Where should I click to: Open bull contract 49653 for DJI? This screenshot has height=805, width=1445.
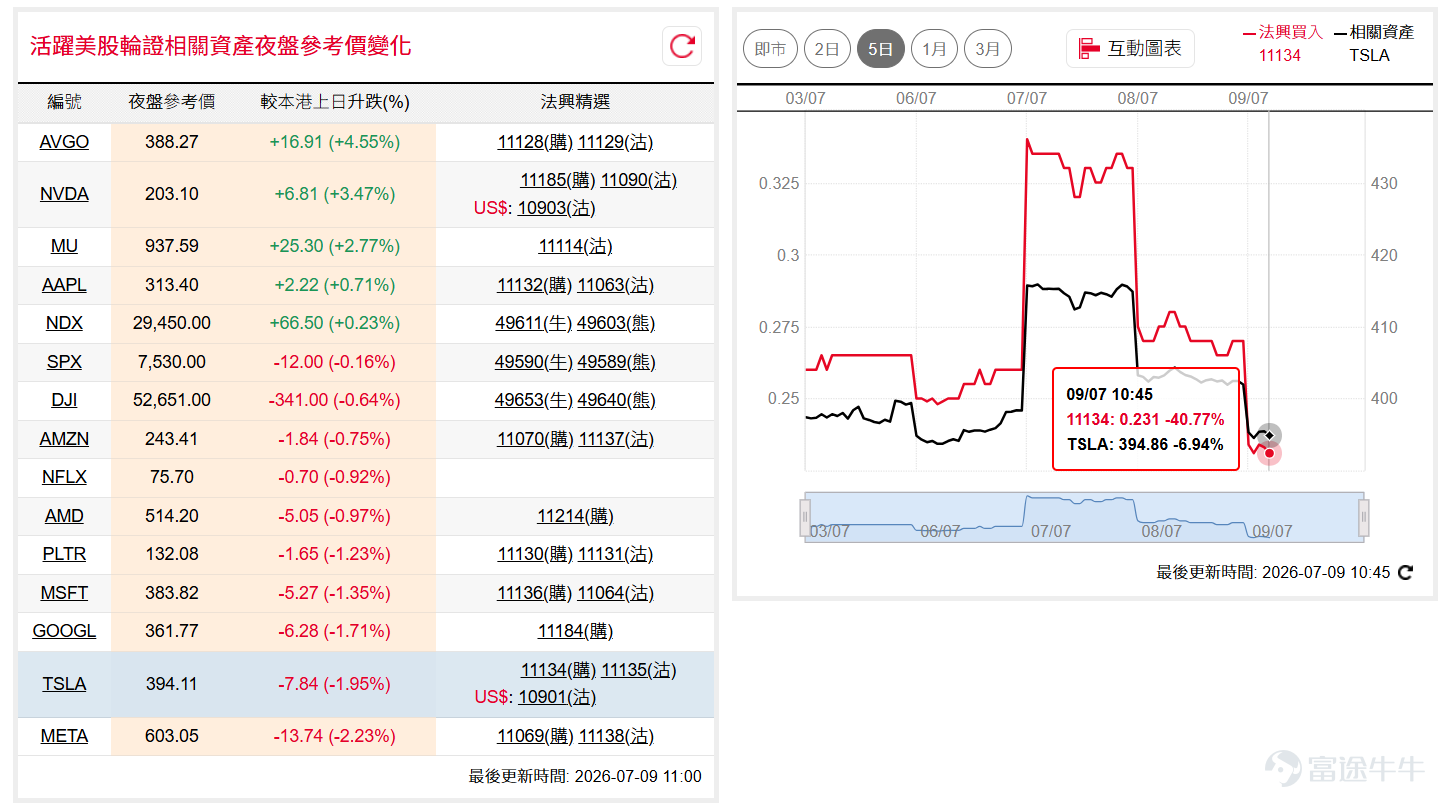tap(534, 400)
